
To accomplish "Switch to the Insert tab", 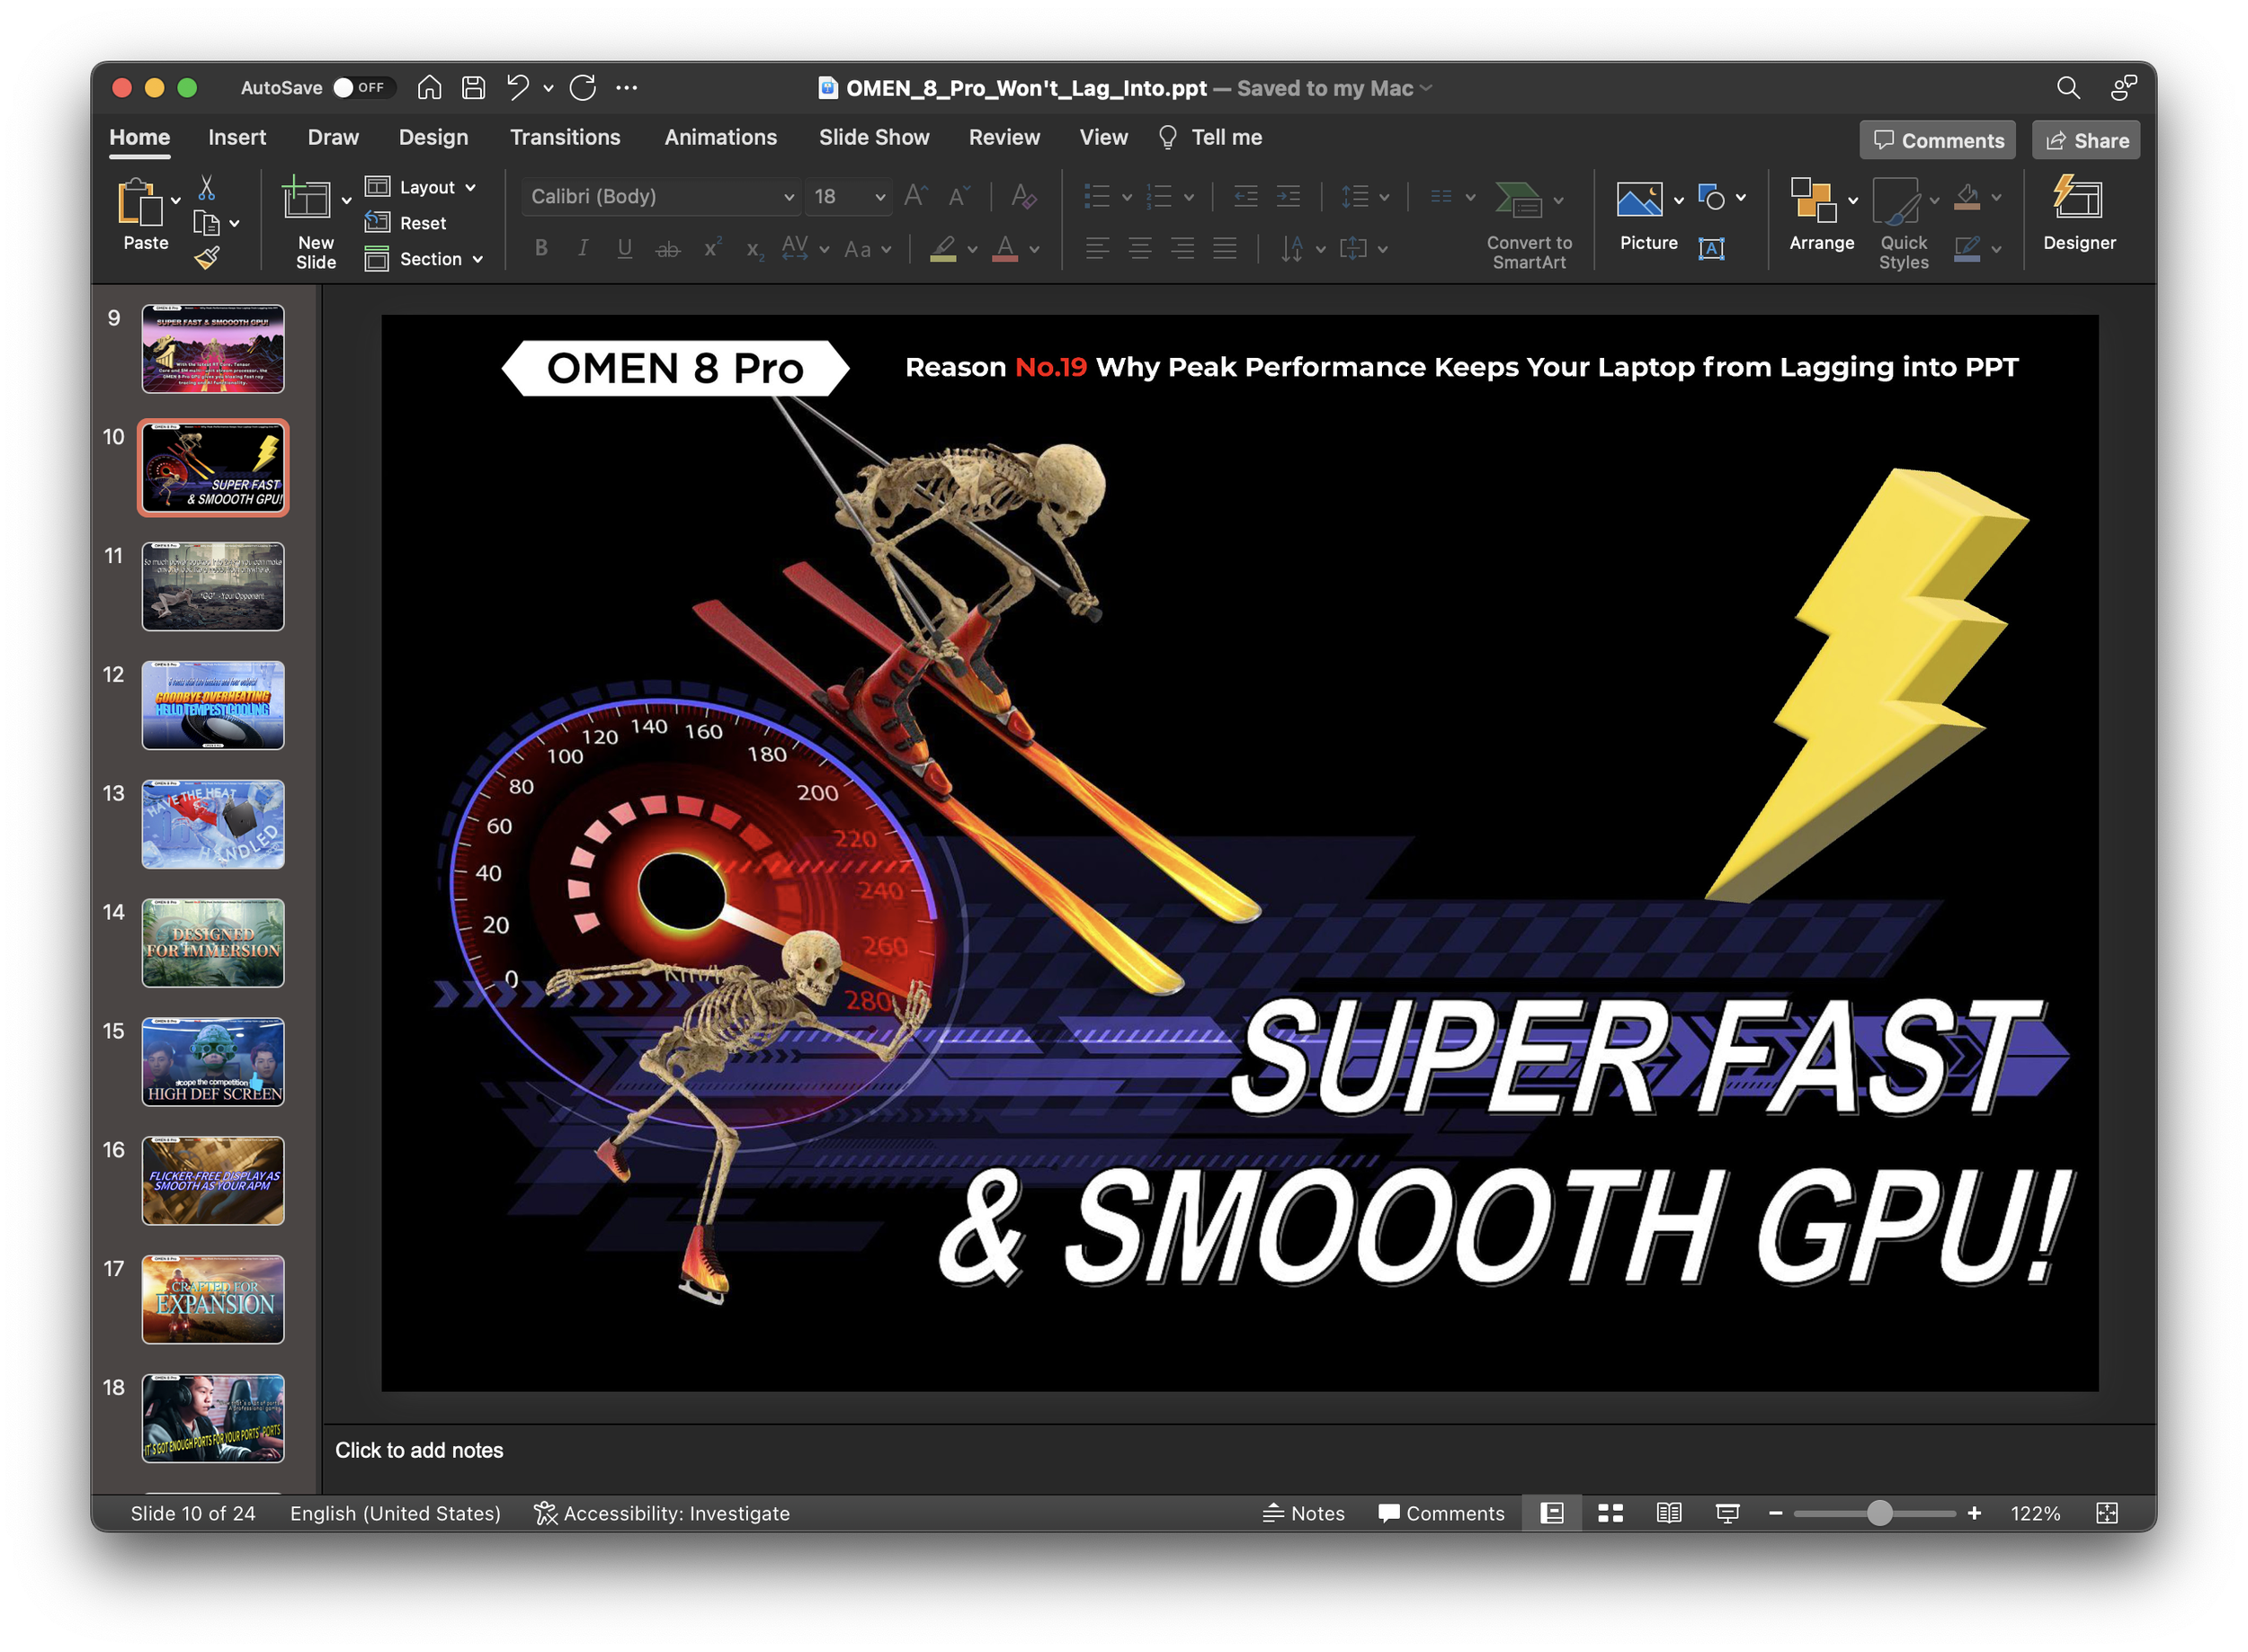I will (237, 138).
